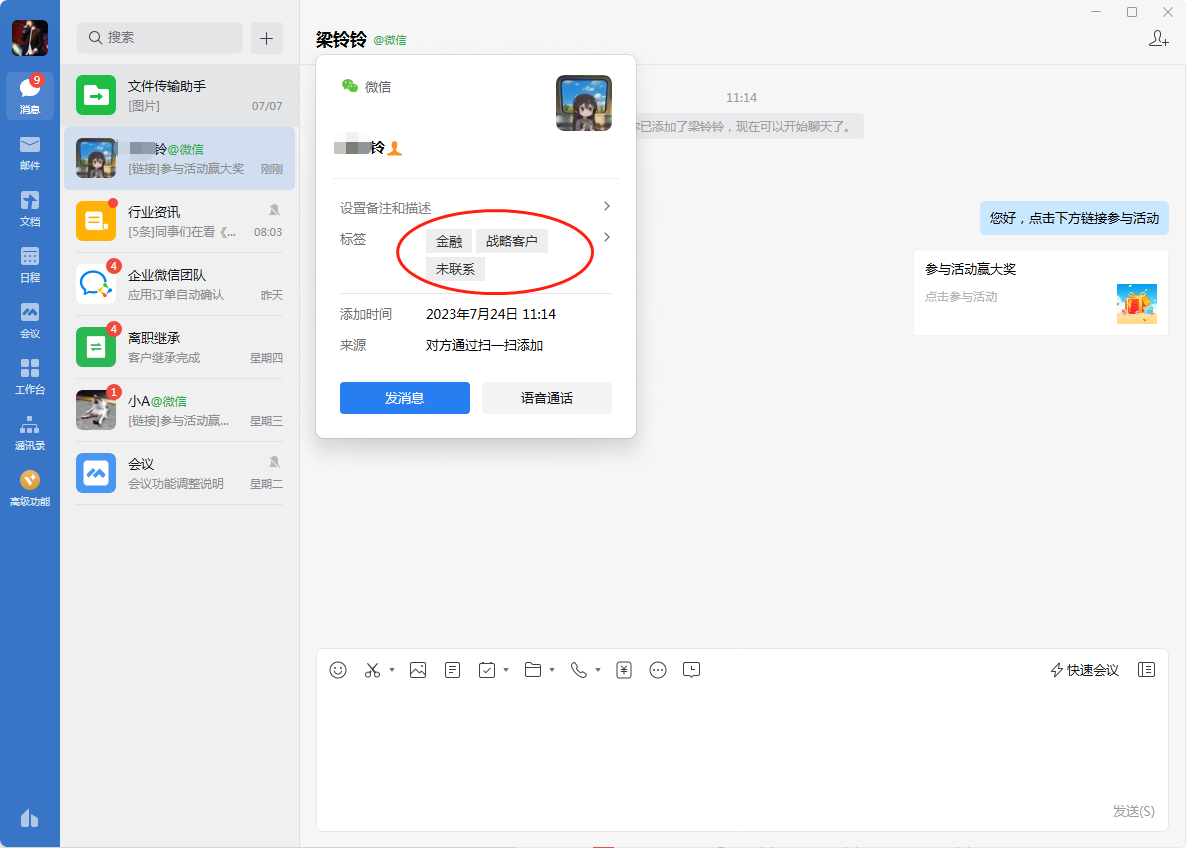
Task: Click the task checklist icon
Action: coord(487,670)
